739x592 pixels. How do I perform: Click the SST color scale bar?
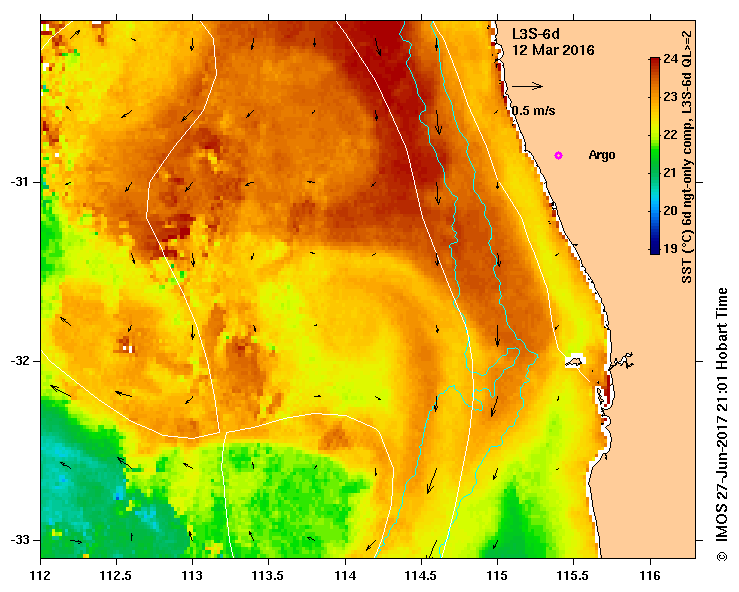pyautogui.click(x=655, y=156)
